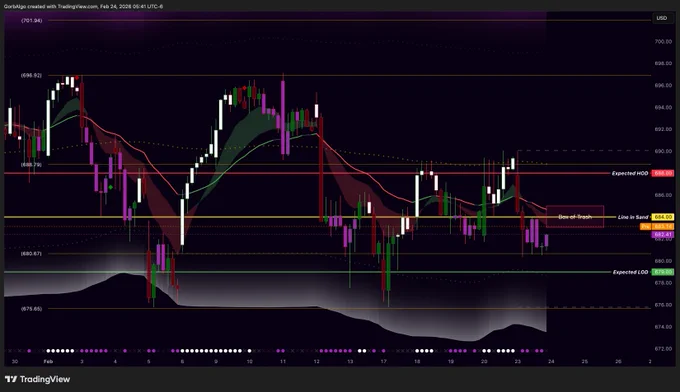This screenshot has height=392, width=680.
Task: Click the green 679.00 price tag
Action: pos(663,272)
